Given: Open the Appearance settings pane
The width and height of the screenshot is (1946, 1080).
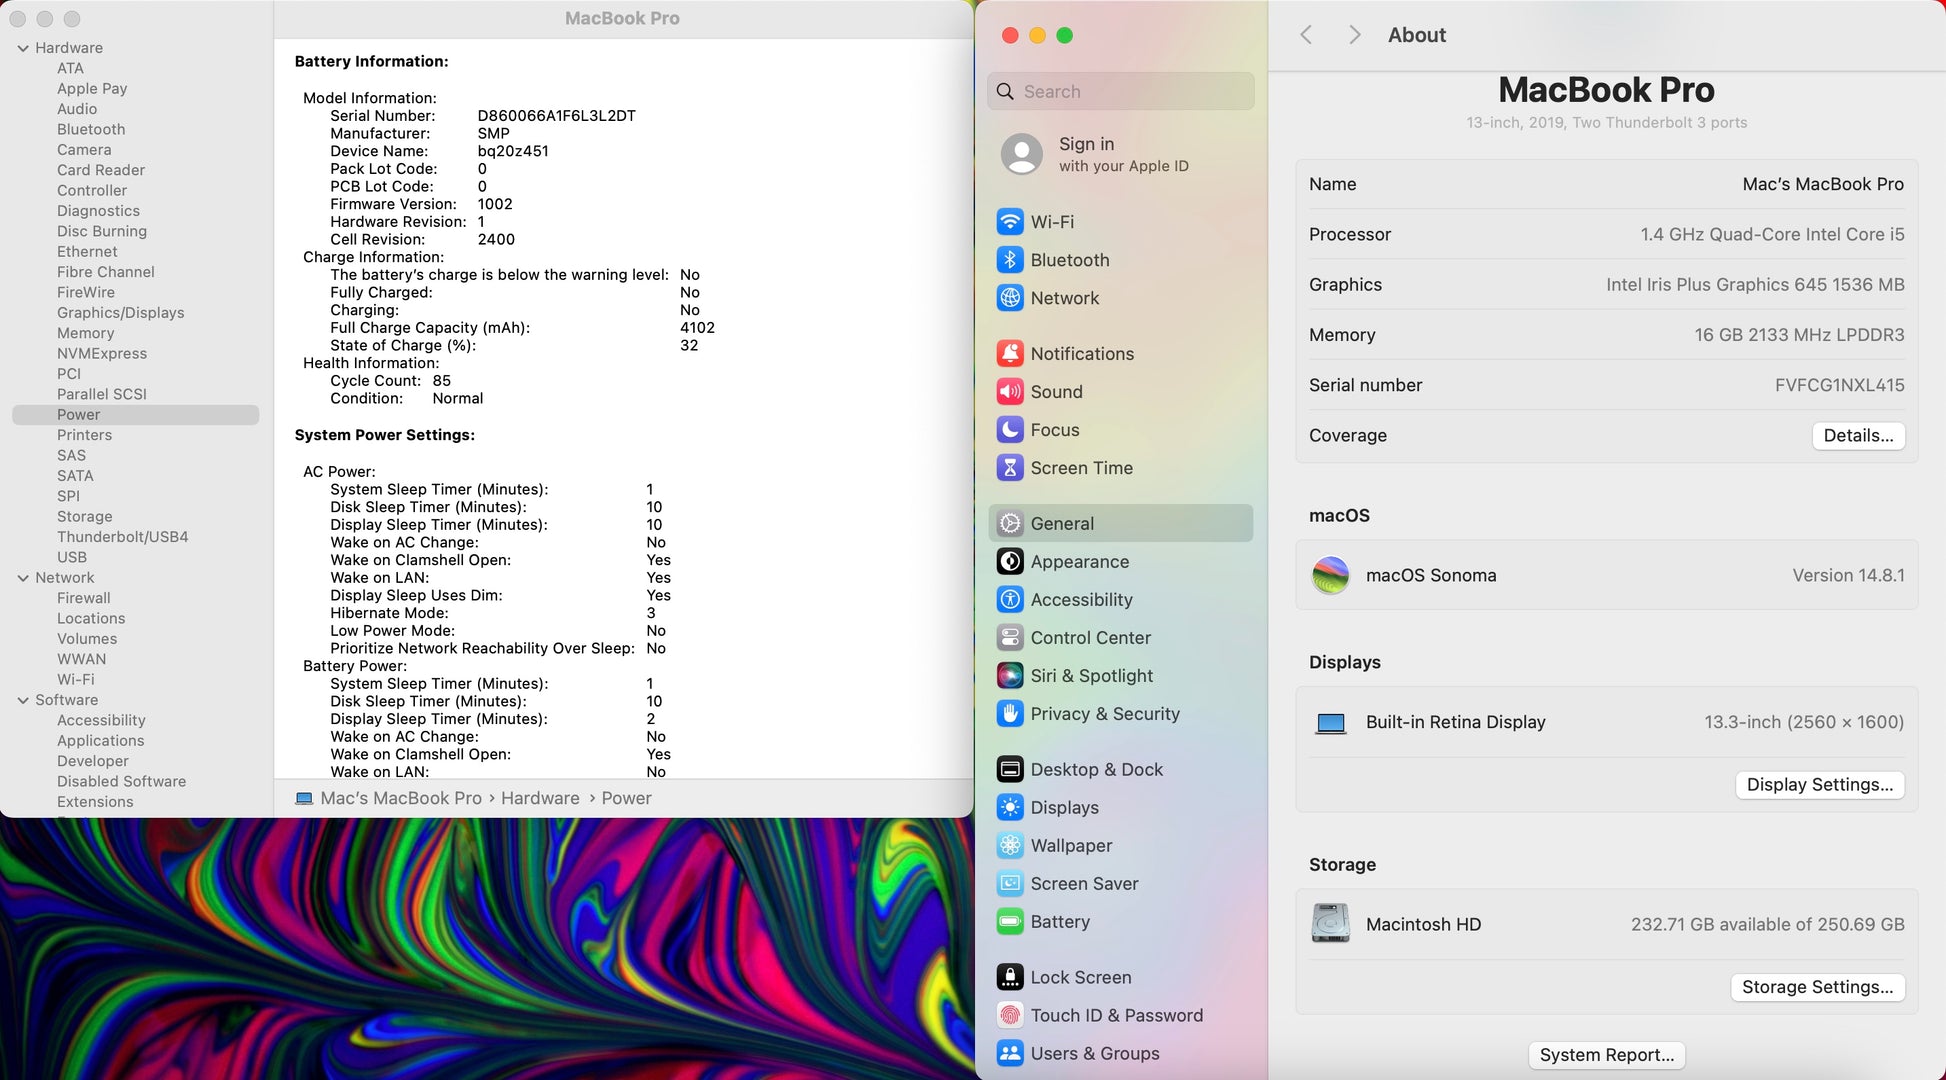Looking at the screenshot, I should [x=1079, y=562].
